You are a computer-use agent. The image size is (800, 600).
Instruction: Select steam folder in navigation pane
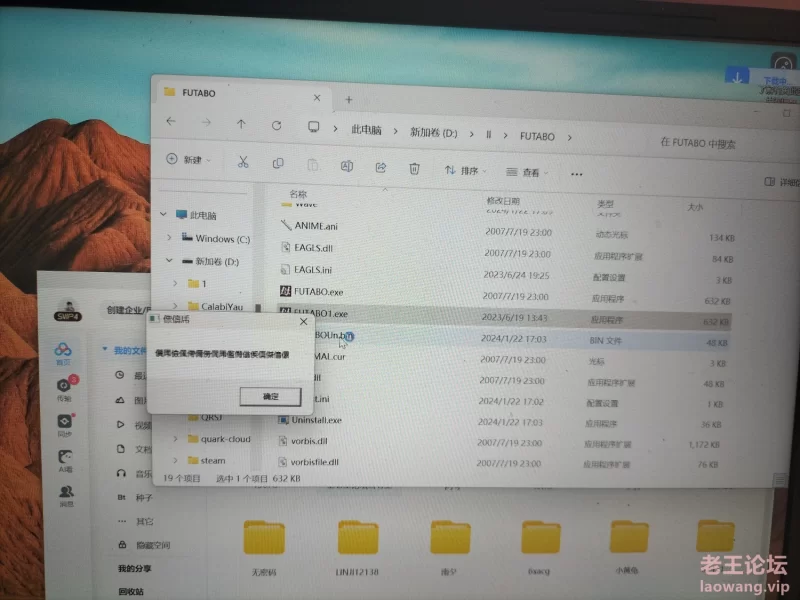(207, 460)
